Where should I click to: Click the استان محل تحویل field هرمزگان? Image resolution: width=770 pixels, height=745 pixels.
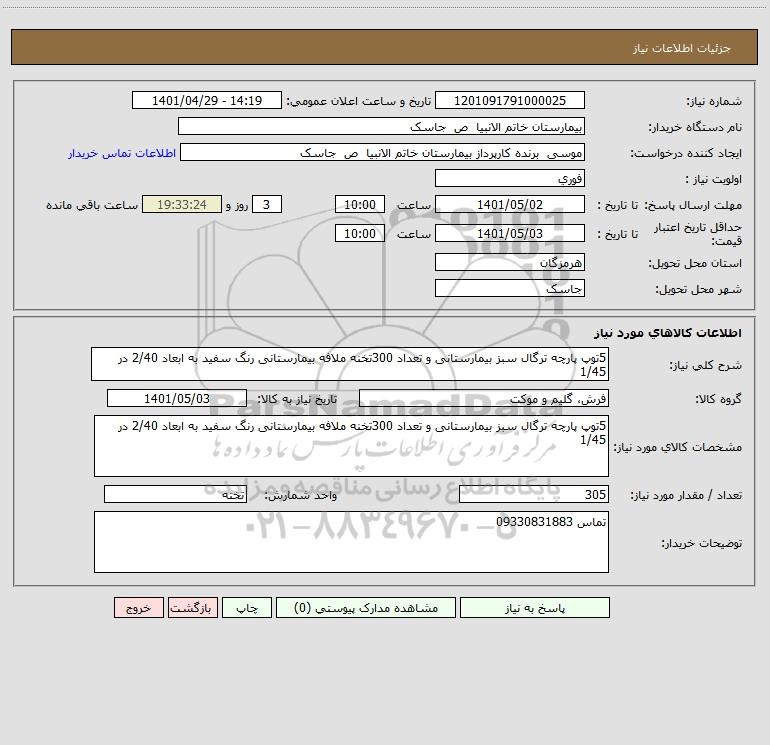(510, 262)
